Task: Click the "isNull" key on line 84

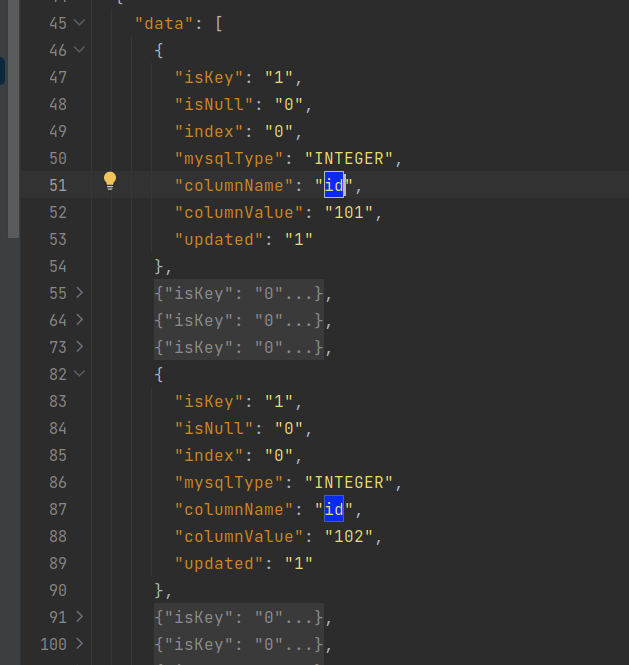Action: click(214, 429)
